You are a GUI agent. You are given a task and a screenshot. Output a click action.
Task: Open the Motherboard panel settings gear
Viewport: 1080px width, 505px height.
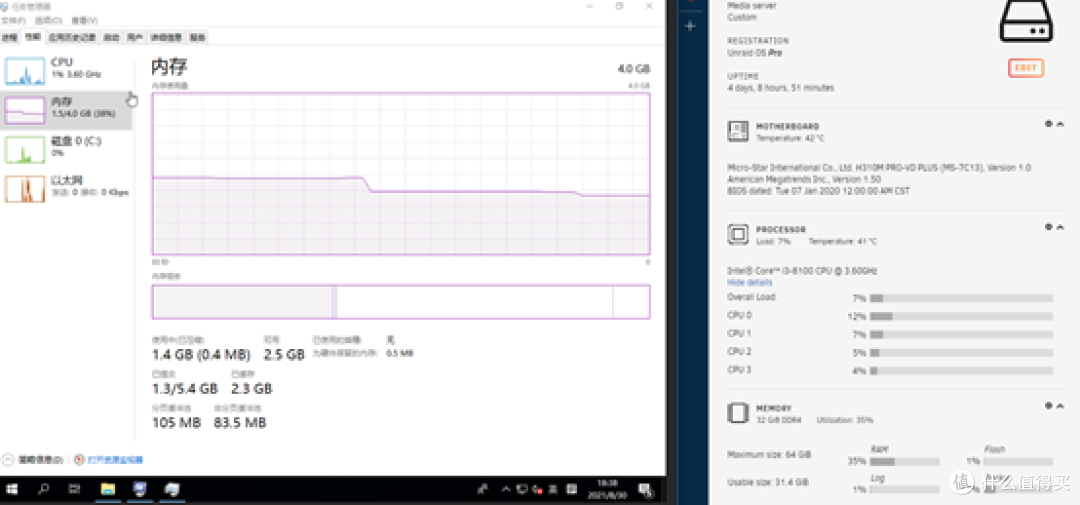pyautogui.click(x=1049, y=124)
